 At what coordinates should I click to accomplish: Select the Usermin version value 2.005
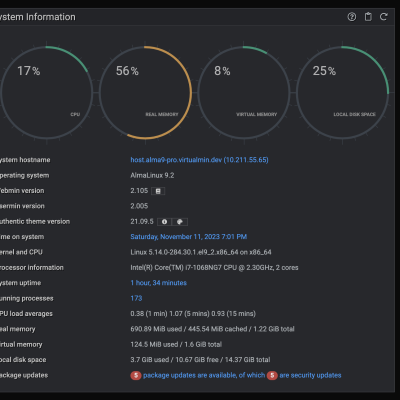click(139, 206)
